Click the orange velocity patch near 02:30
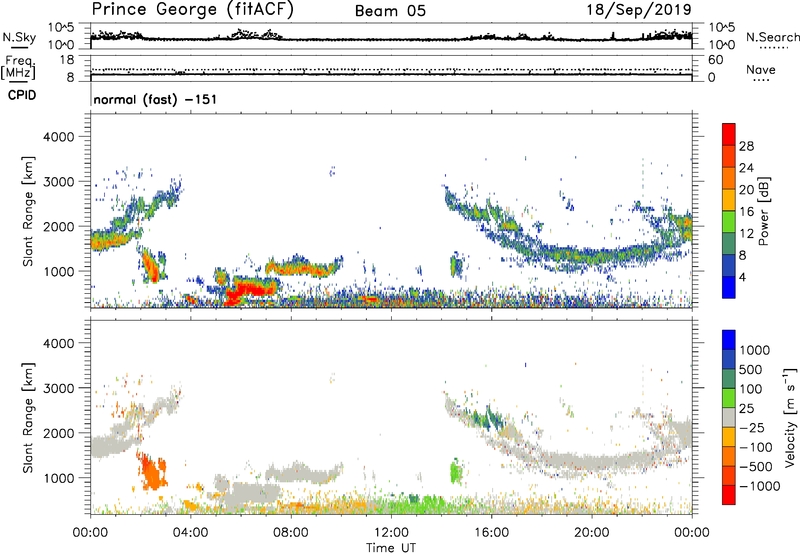 (152, 472)
